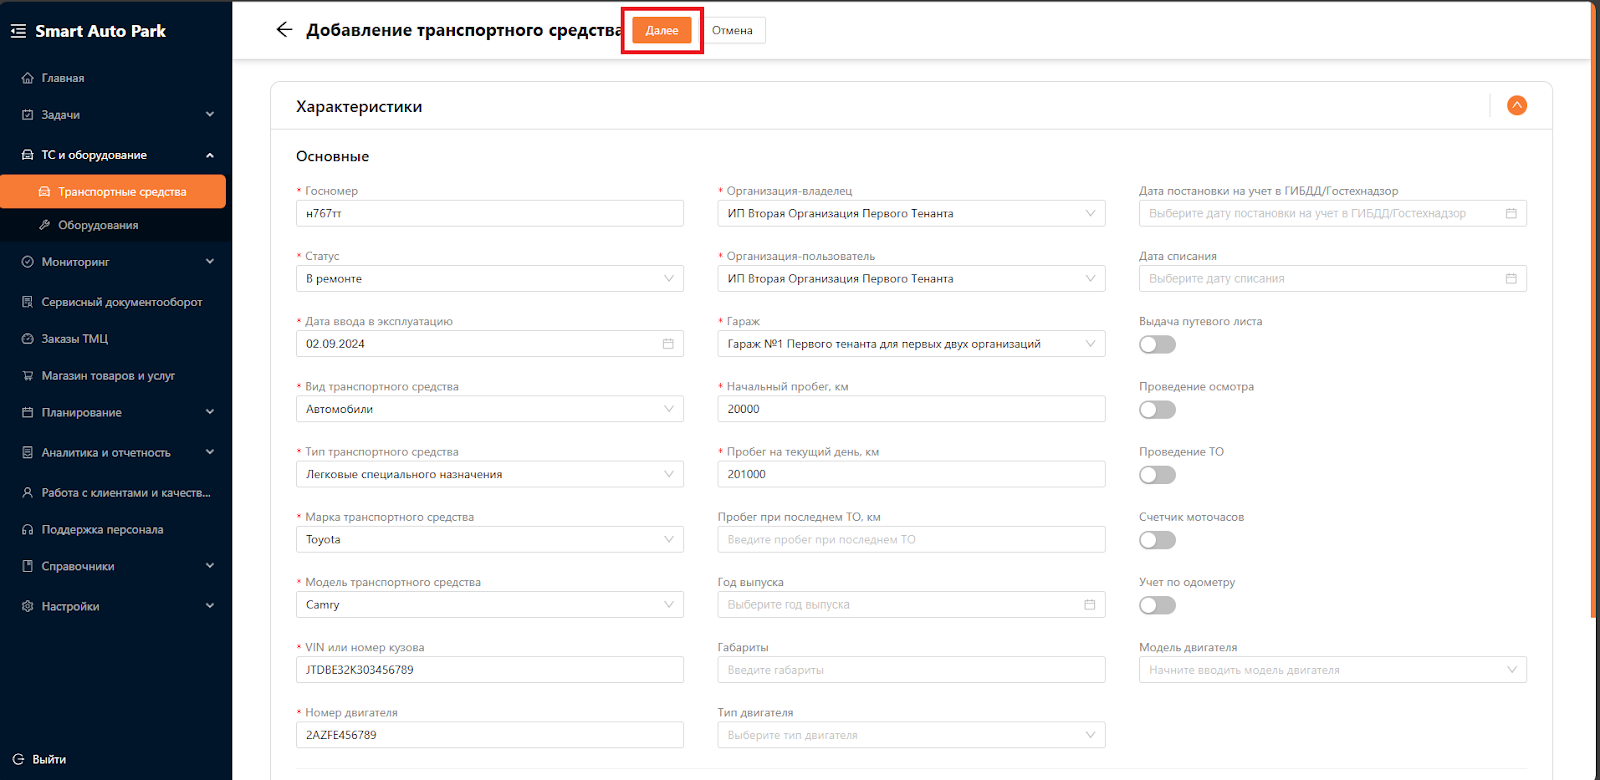The image size is (1600, 780).
Task: Open calendar icon in Дата ввода в эксплуатацию
Action: (x=668, y=344)
